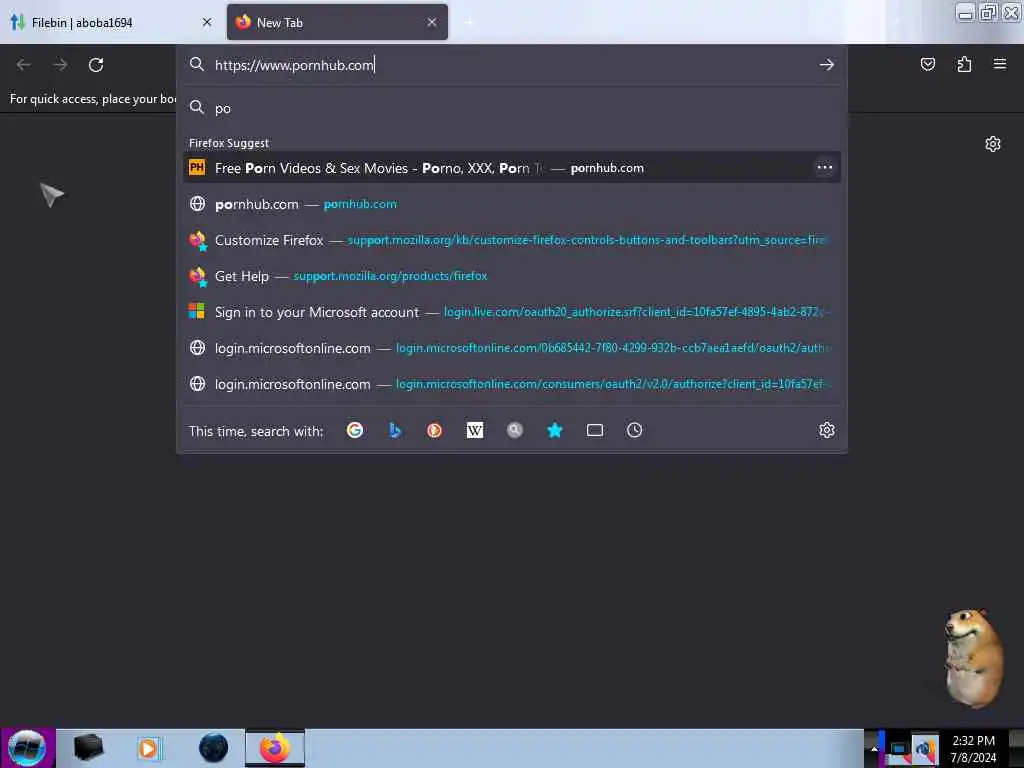Open the Save to Pocket button
The height and width of the screenshot is (768, 1024).
tap(927, 64)
